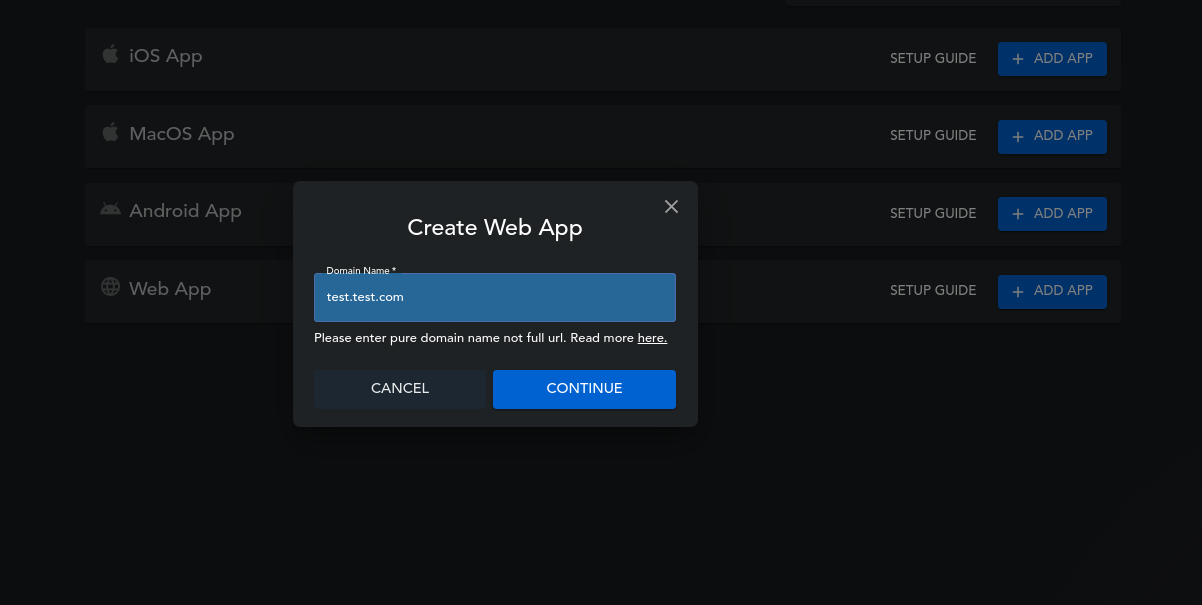The width and height of the screenshot is (1202, 605).
Task: Open the Web App setup guide
Action: tap(933, 290)
